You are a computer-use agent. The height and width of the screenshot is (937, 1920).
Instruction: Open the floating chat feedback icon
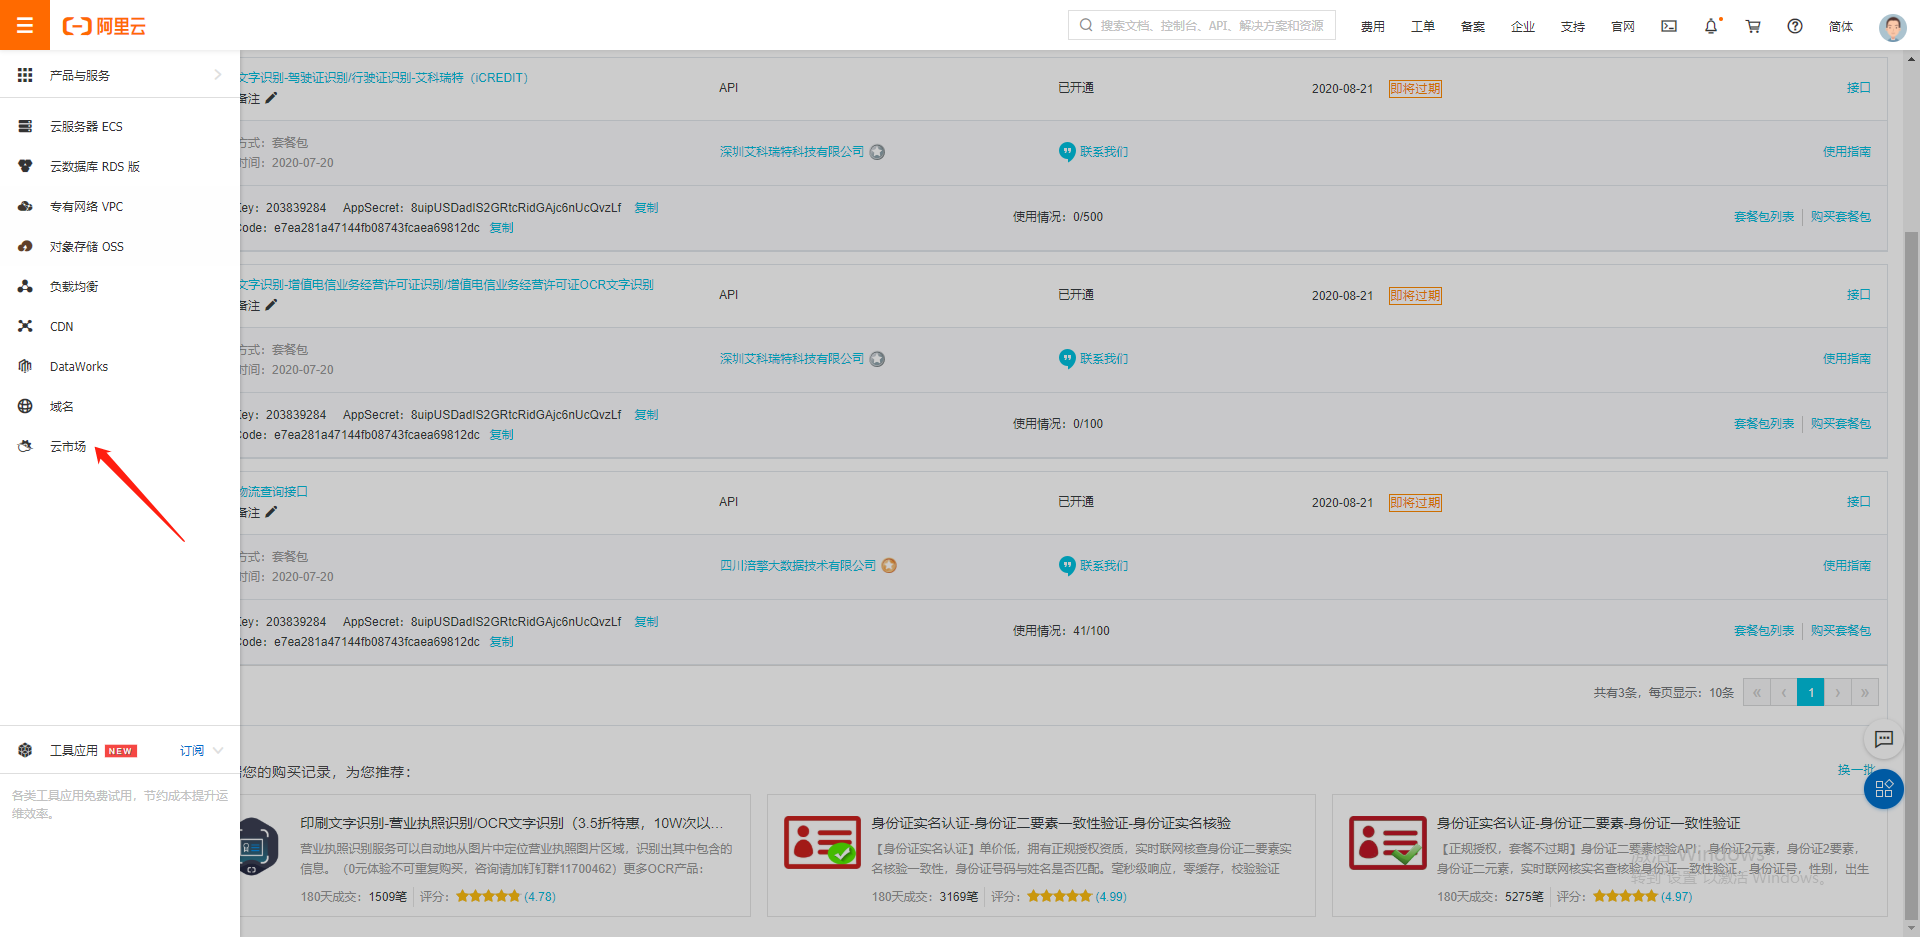click(x=1884, y=739)
